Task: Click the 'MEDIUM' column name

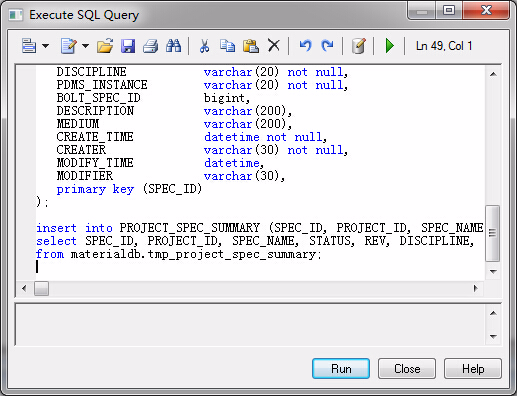Action: point(78,124)
